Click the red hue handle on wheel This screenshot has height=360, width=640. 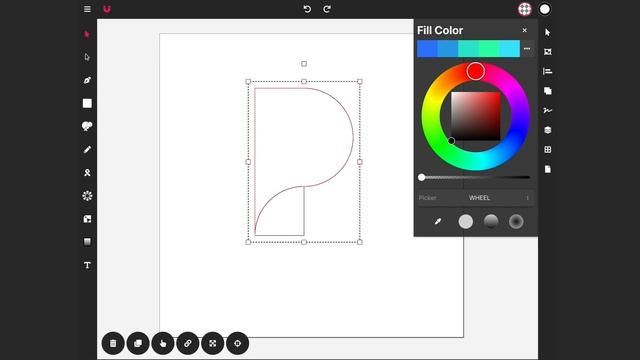click(476, 71)
